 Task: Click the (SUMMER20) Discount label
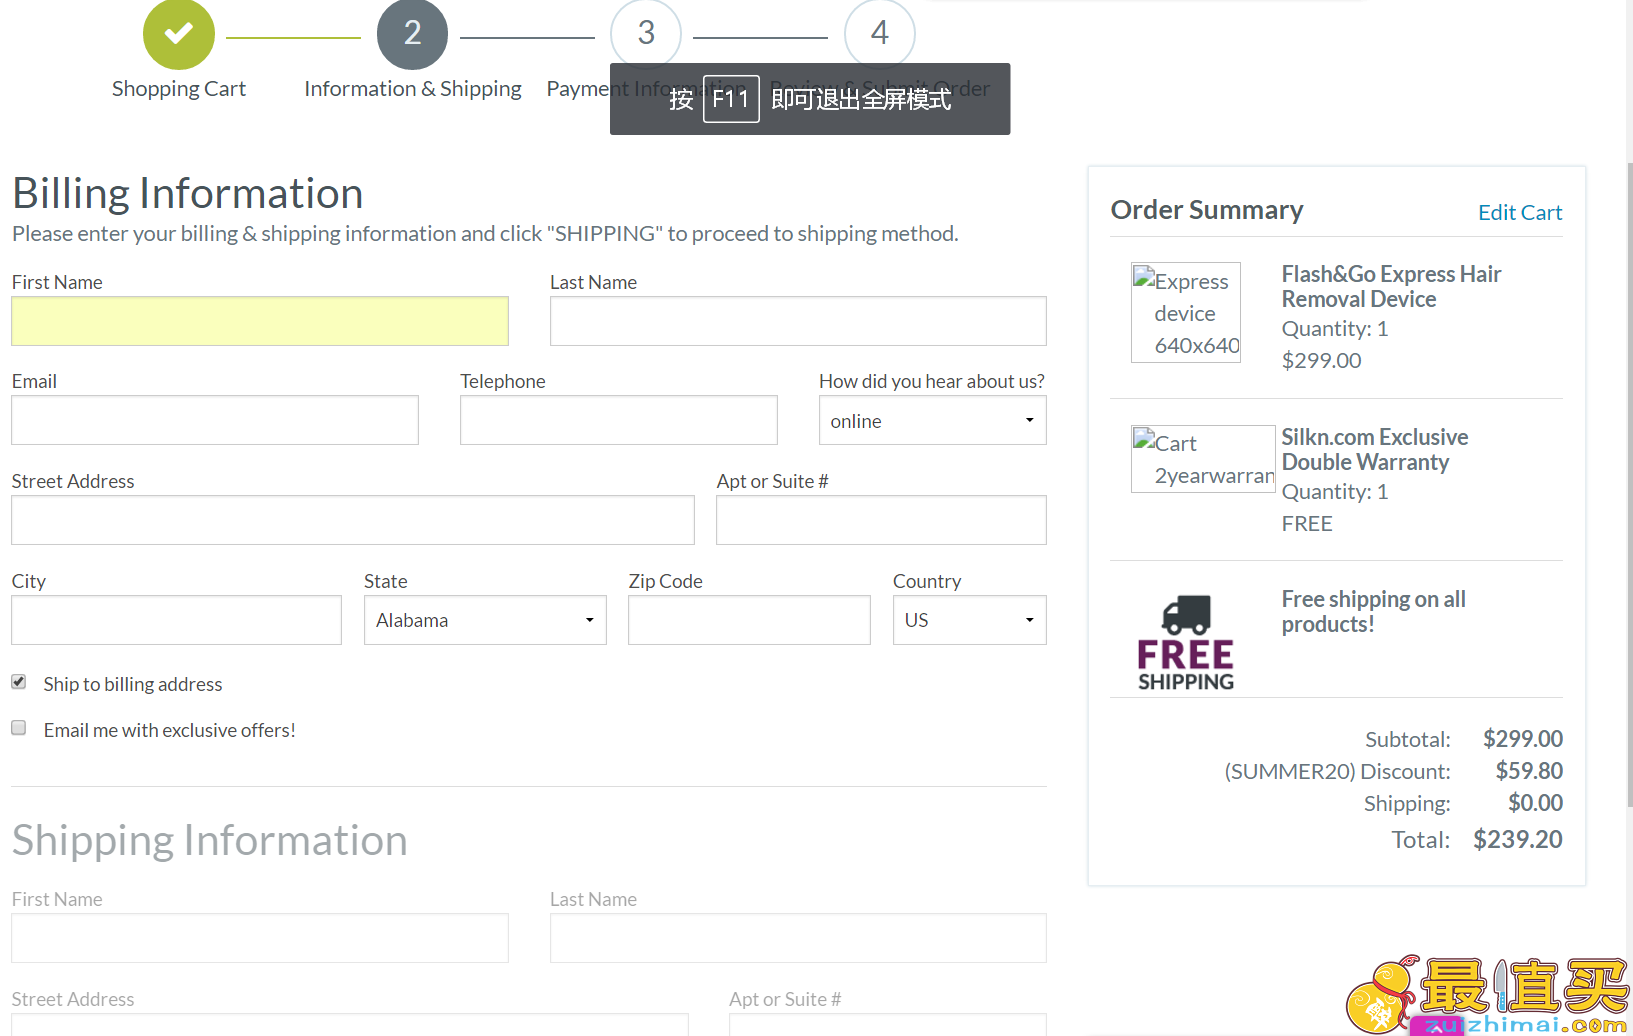1337,772
